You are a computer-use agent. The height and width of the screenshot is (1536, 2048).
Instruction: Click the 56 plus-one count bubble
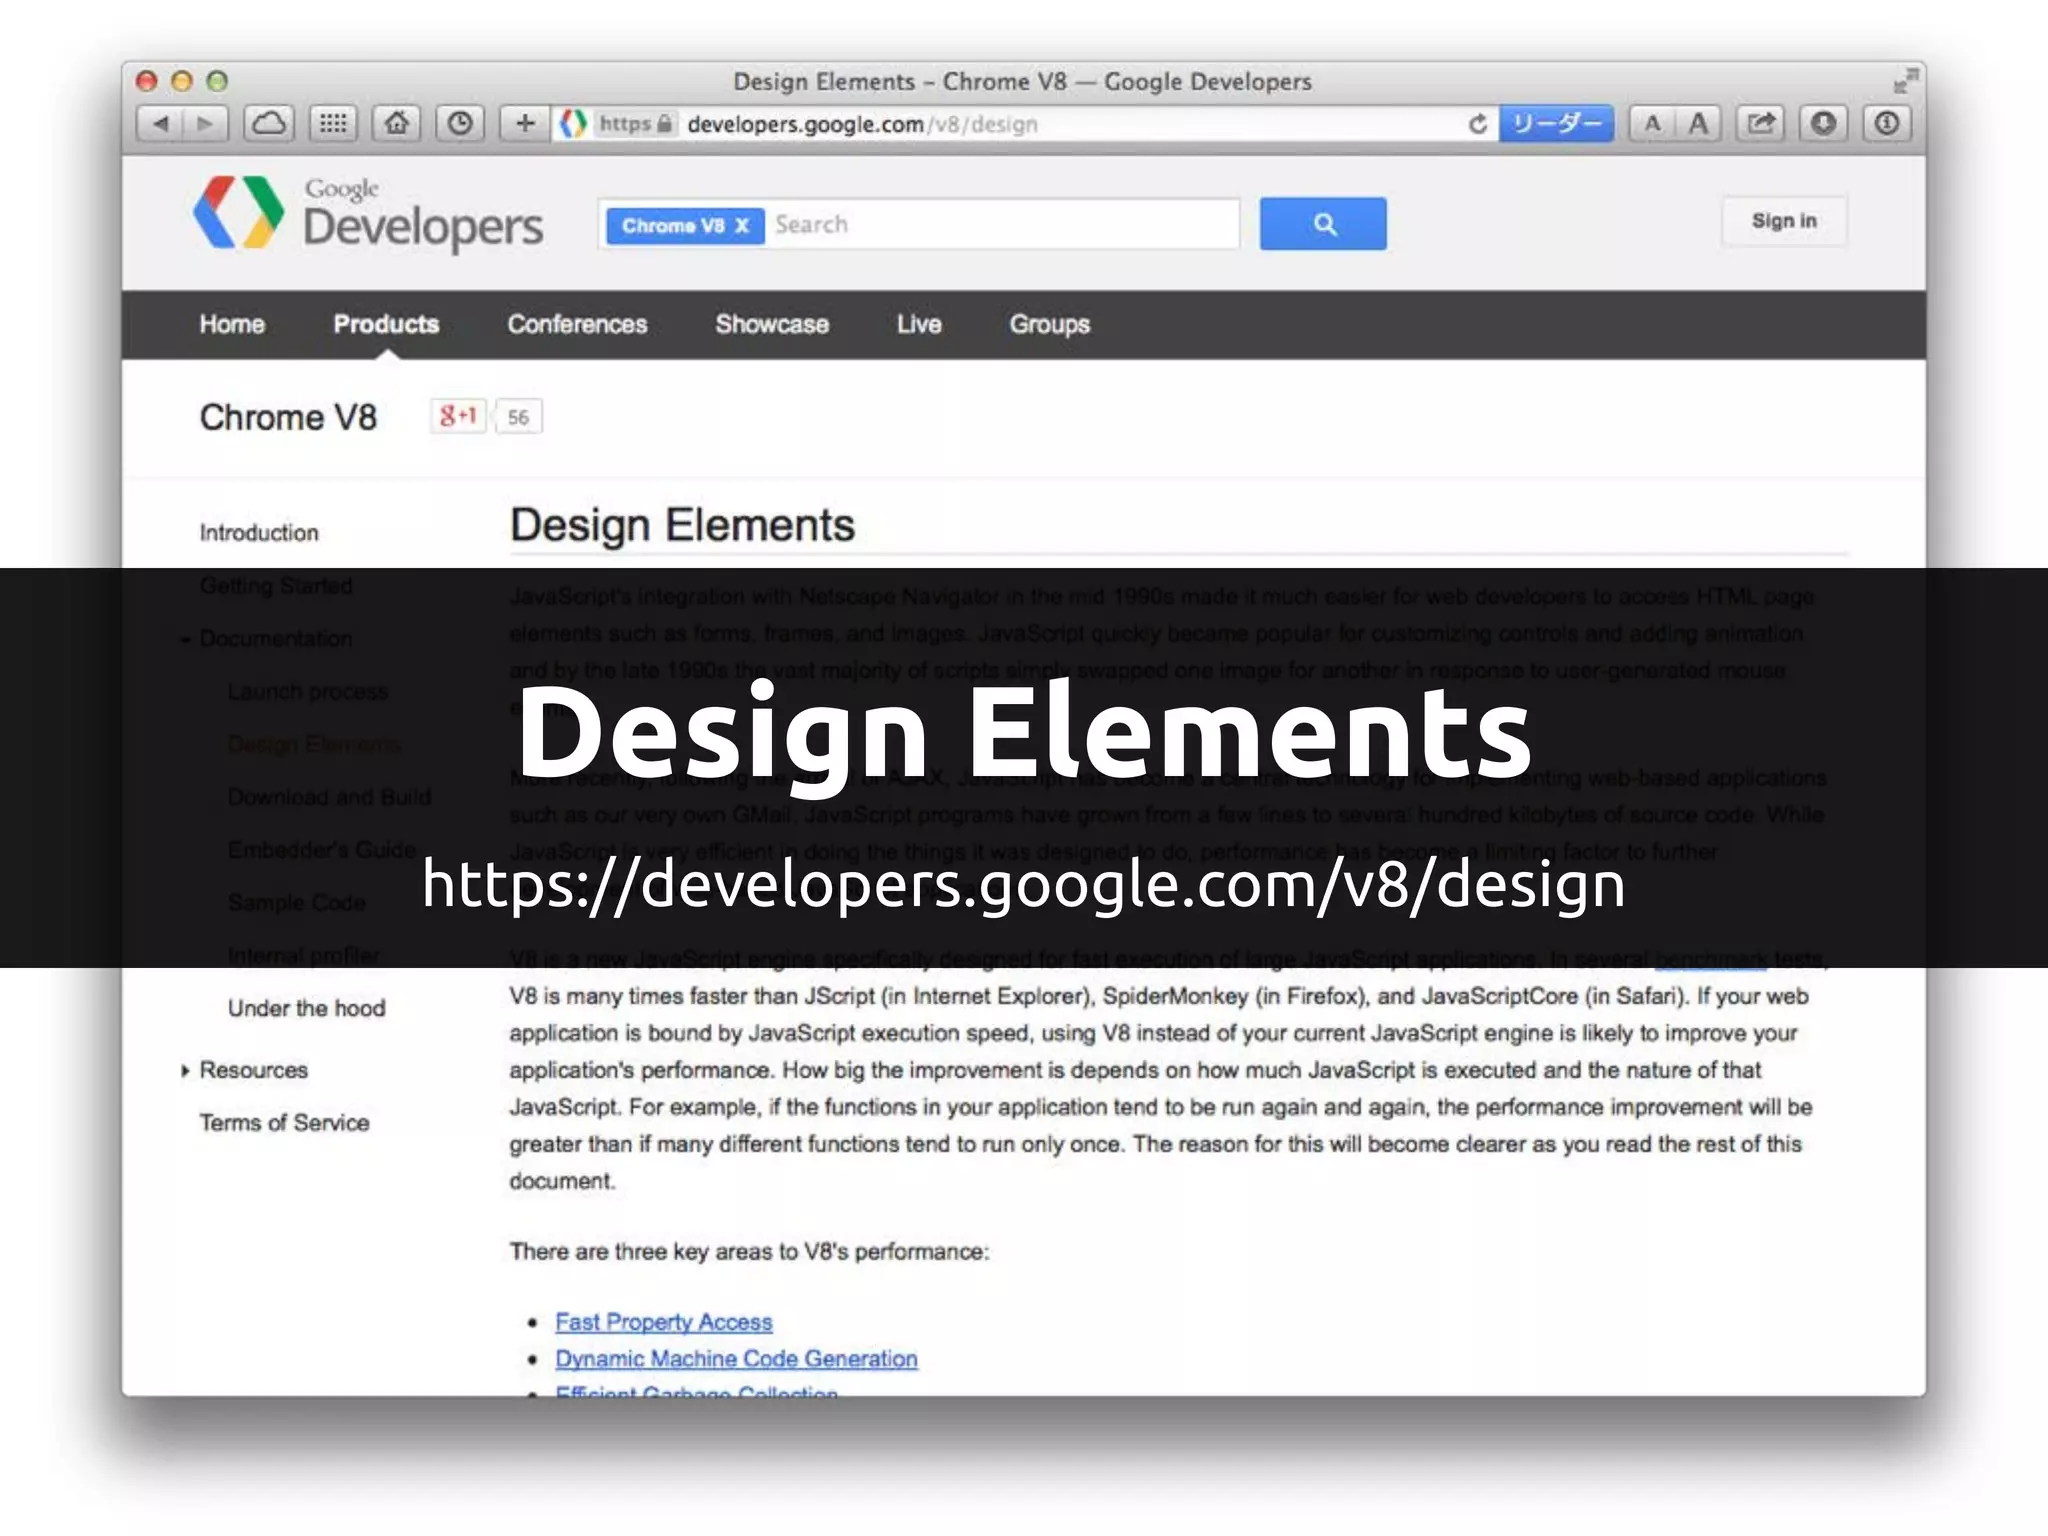coord(518,417)
